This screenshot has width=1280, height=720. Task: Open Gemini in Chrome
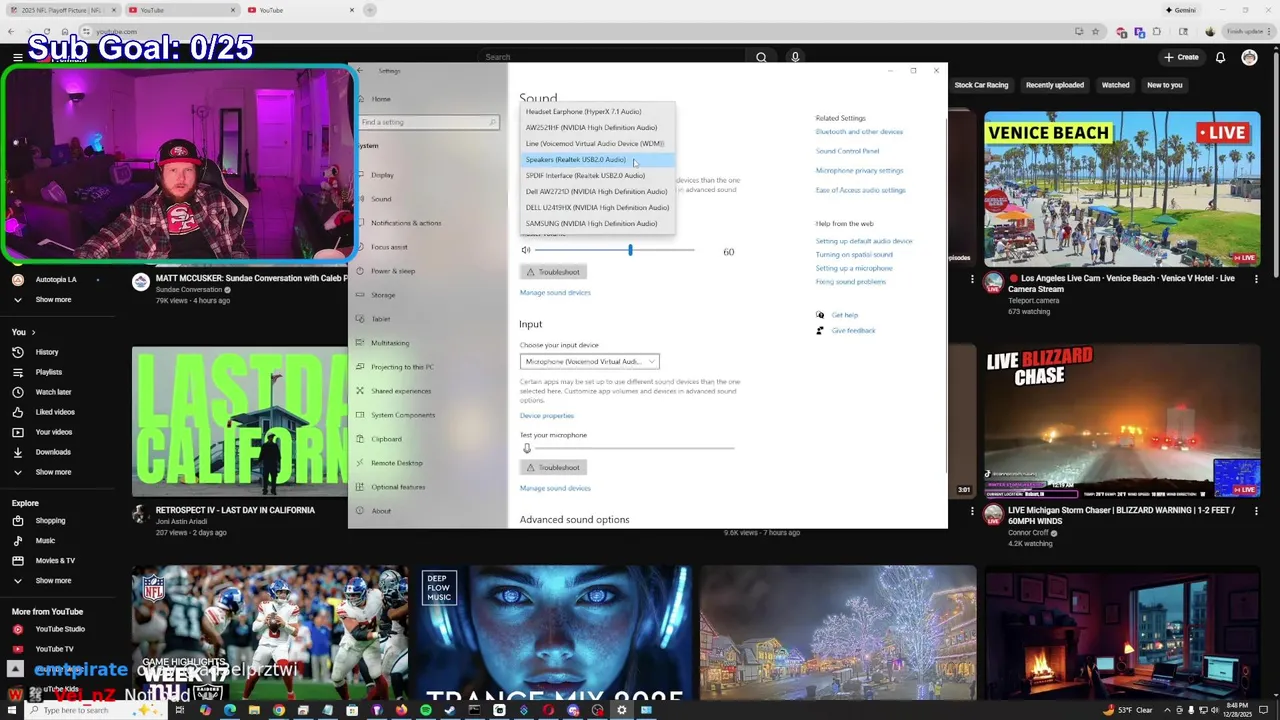point(1181,10)
